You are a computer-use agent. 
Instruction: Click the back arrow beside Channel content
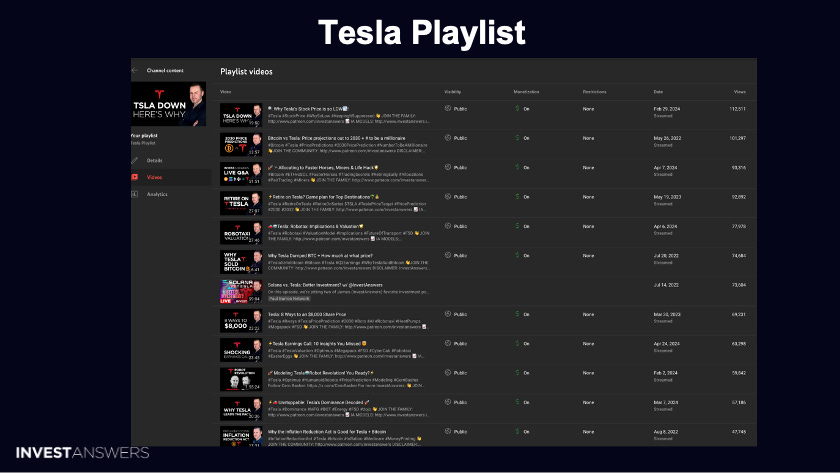pyautogui.click(x=135, y=70)
